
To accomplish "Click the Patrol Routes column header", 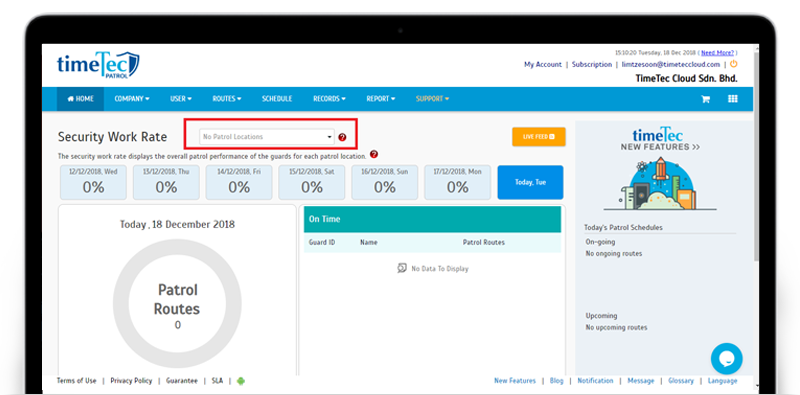I will 484,242.
